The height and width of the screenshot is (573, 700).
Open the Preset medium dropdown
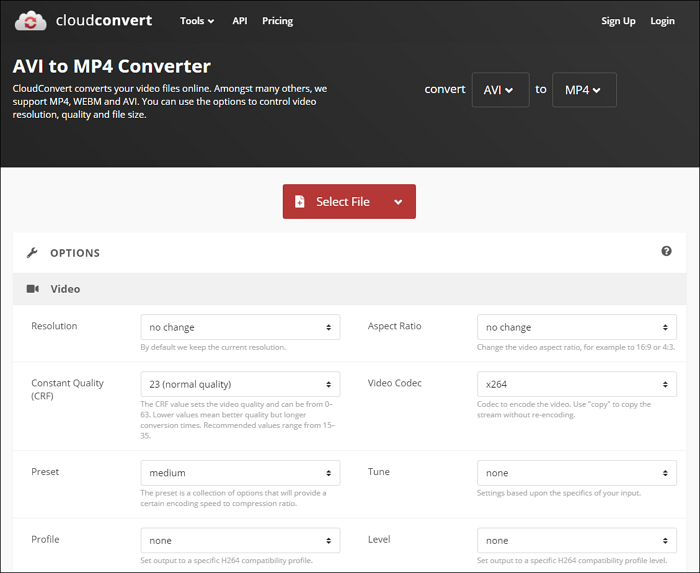tap(240, 473)
